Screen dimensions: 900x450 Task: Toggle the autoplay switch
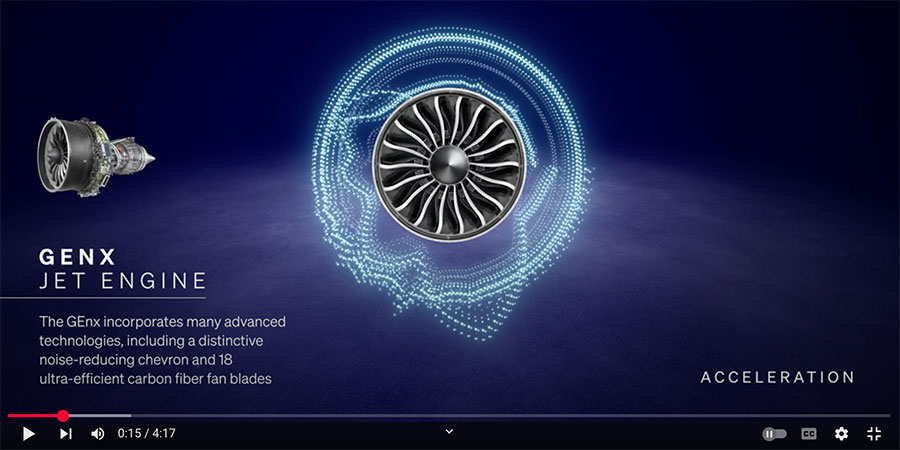click(774, 434)
